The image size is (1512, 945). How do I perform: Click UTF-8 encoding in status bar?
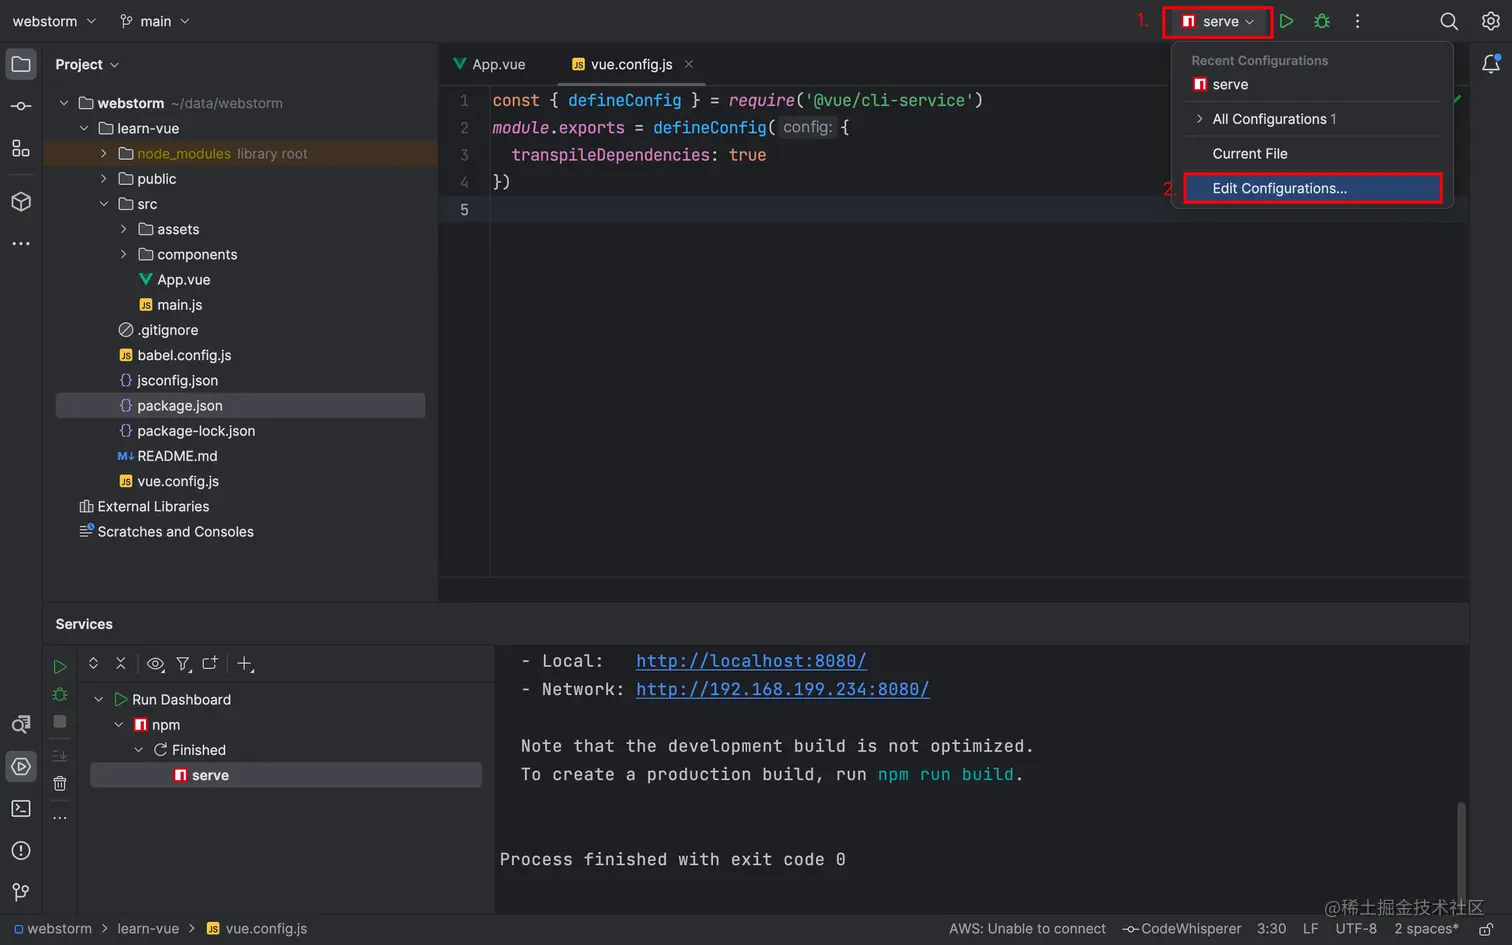[1356, 929]
